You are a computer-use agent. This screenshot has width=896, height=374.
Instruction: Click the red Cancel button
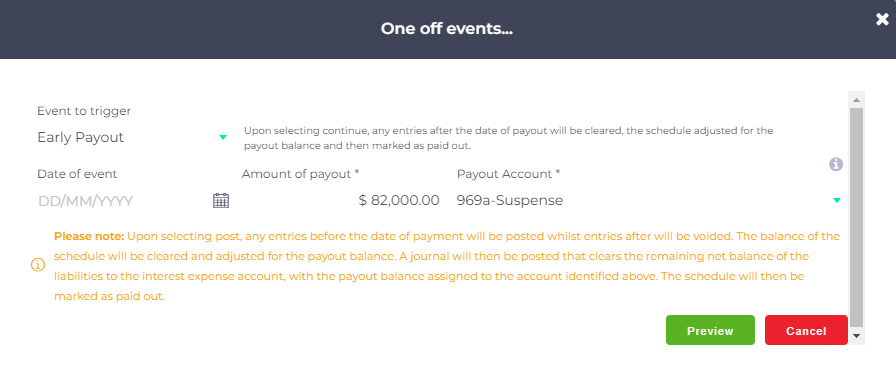806,331
